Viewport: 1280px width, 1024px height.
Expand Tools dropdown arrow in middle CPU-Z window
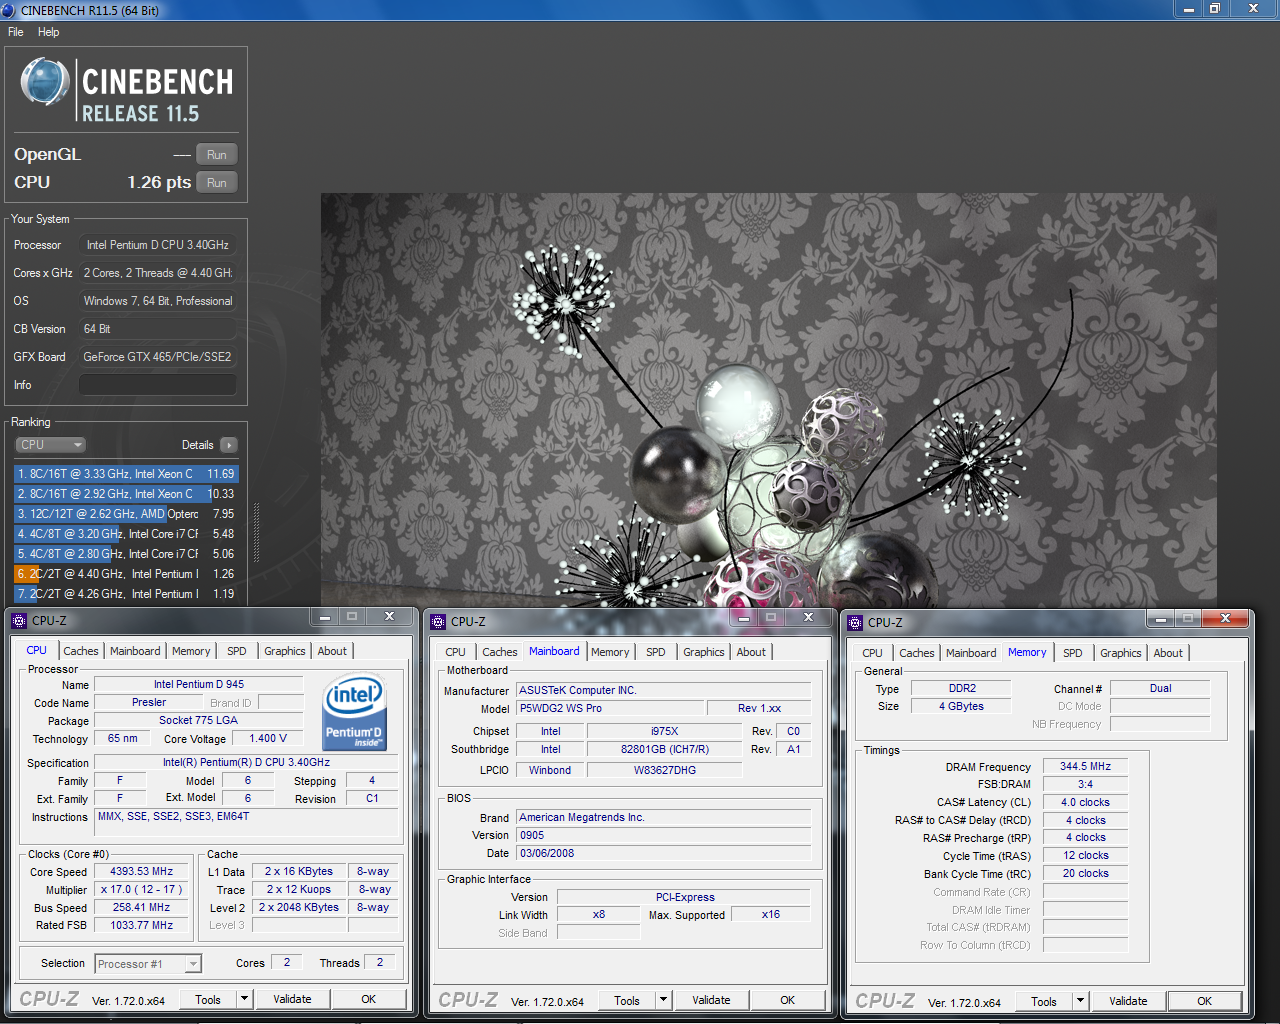coord(663,1000)
